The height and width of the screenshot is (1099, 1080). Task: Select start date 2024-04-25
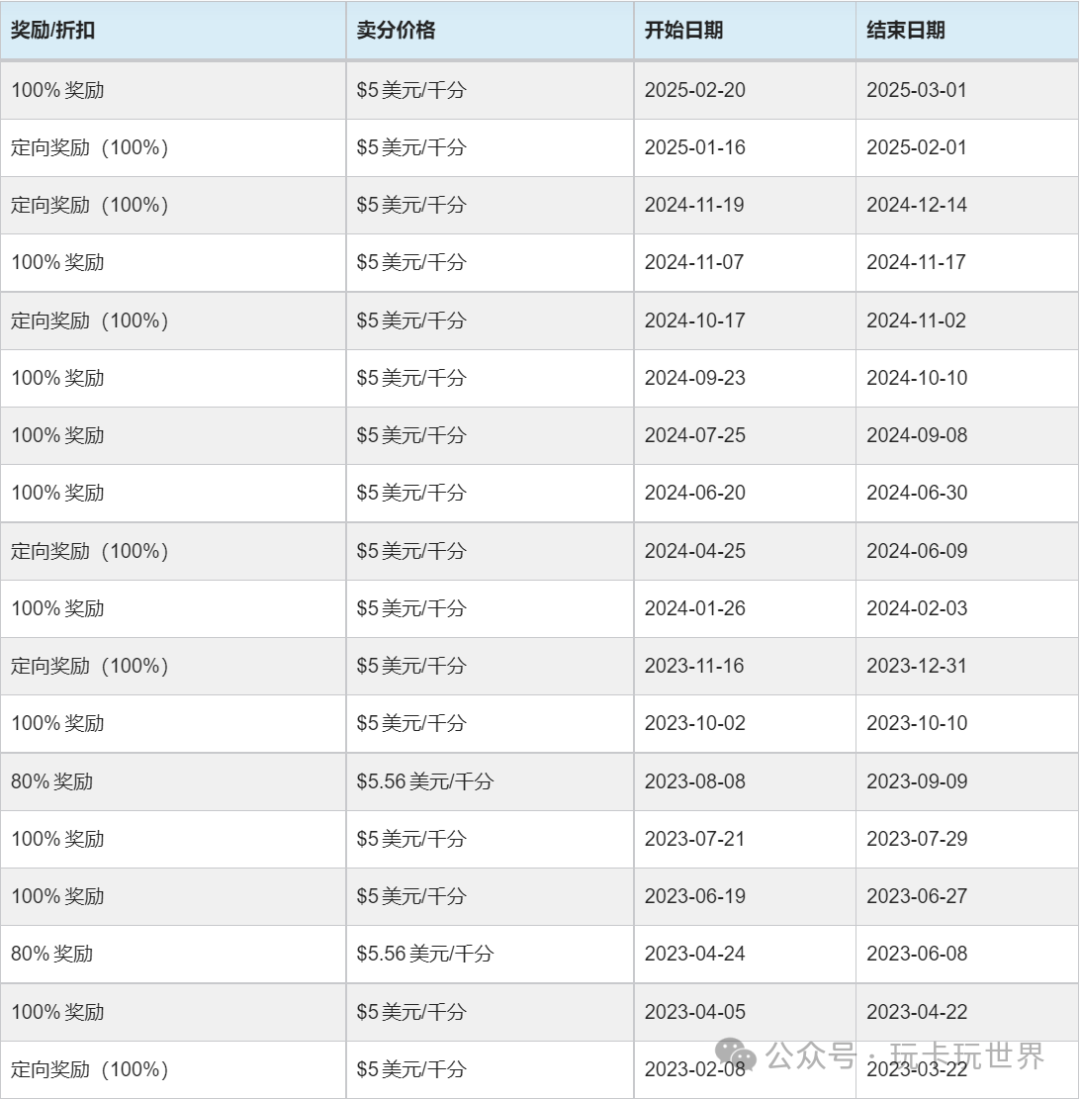click(x=695, y=552)
